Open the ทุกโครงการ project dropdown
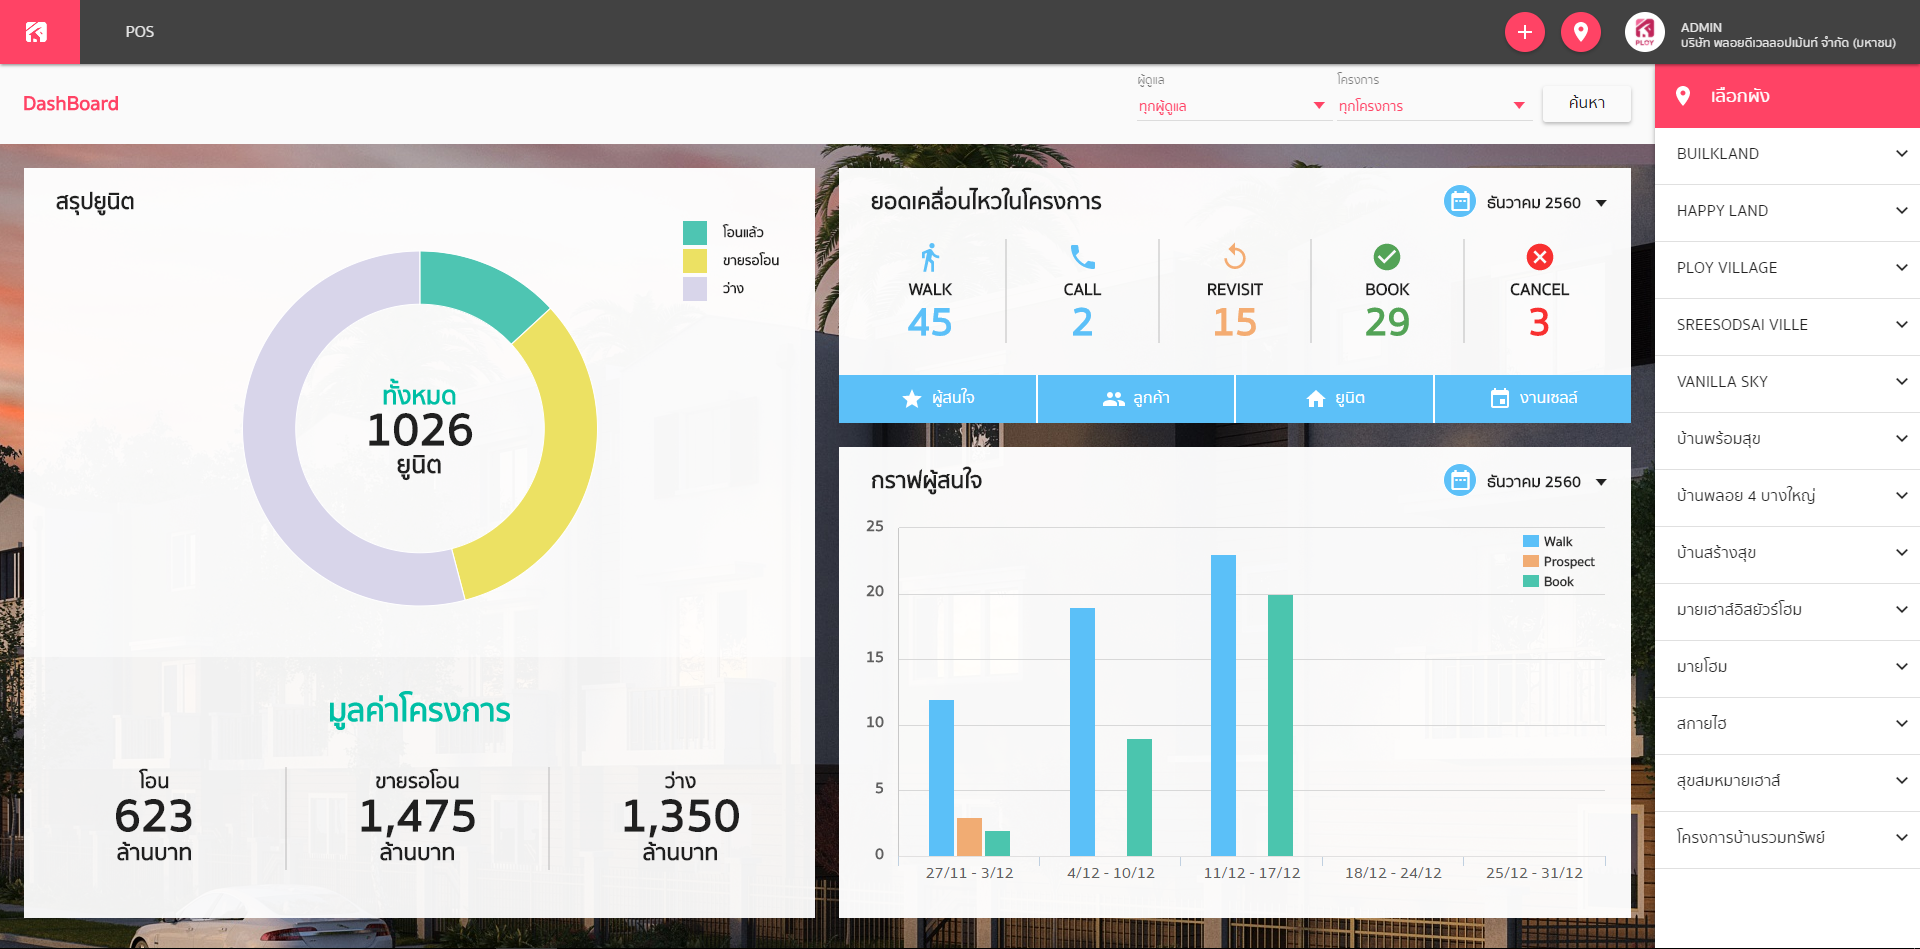This screenshot has height=949, width=1920. [1434, 106]
